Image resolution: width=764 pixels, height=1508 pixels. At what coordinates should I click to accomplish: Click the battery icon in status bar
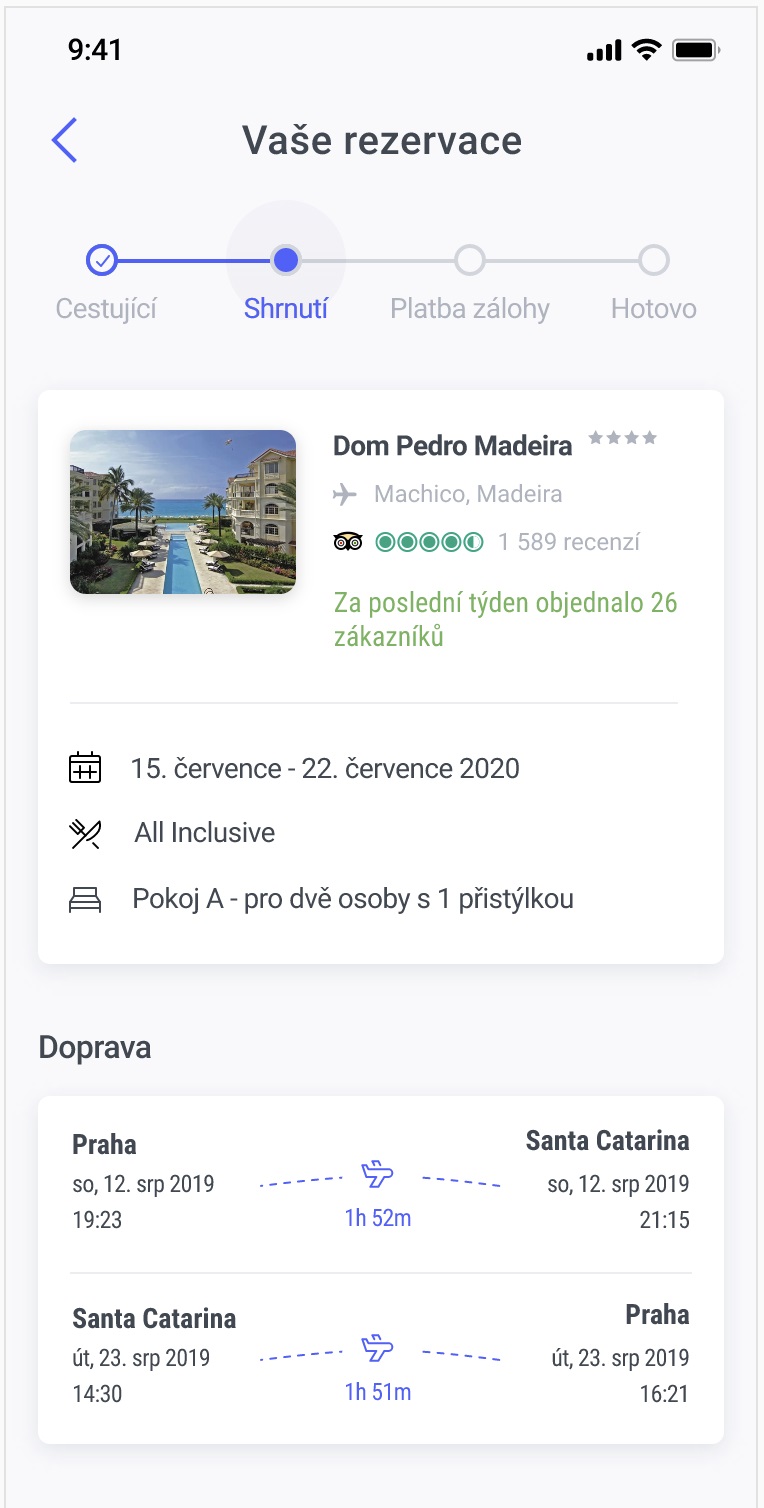696,50
